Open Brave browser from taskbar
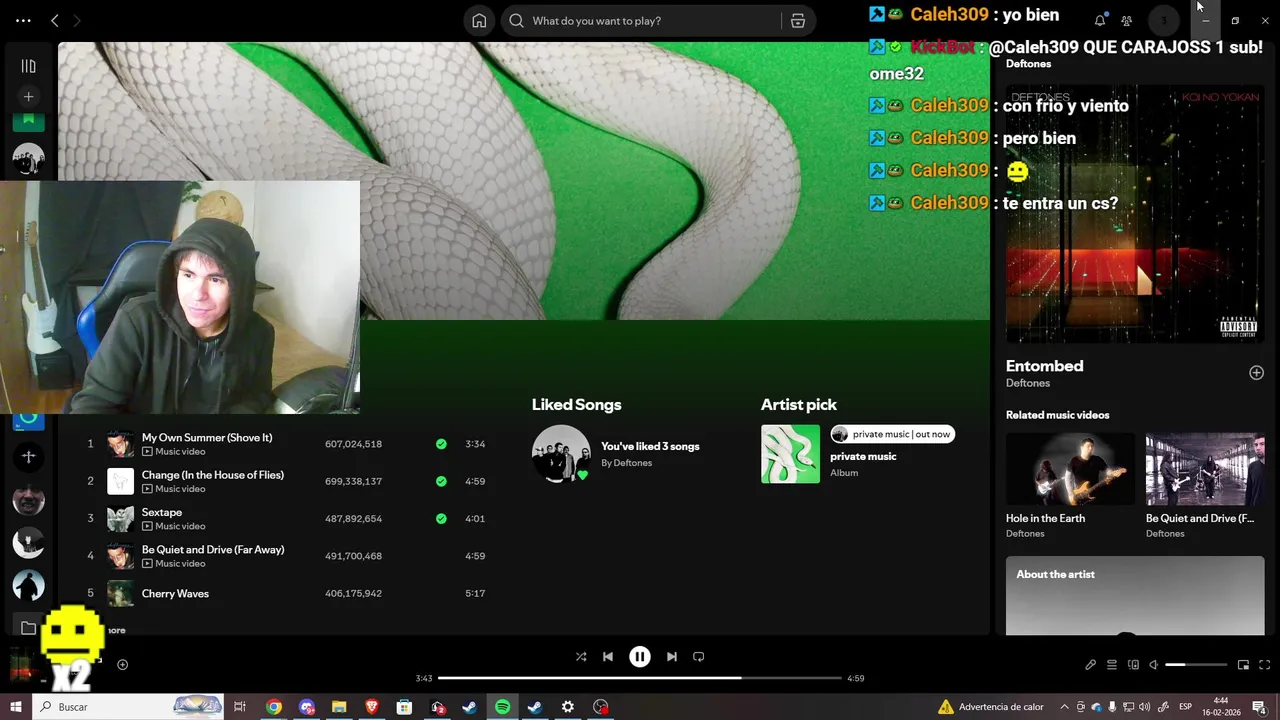1280x720 pixels. (372, 707)
